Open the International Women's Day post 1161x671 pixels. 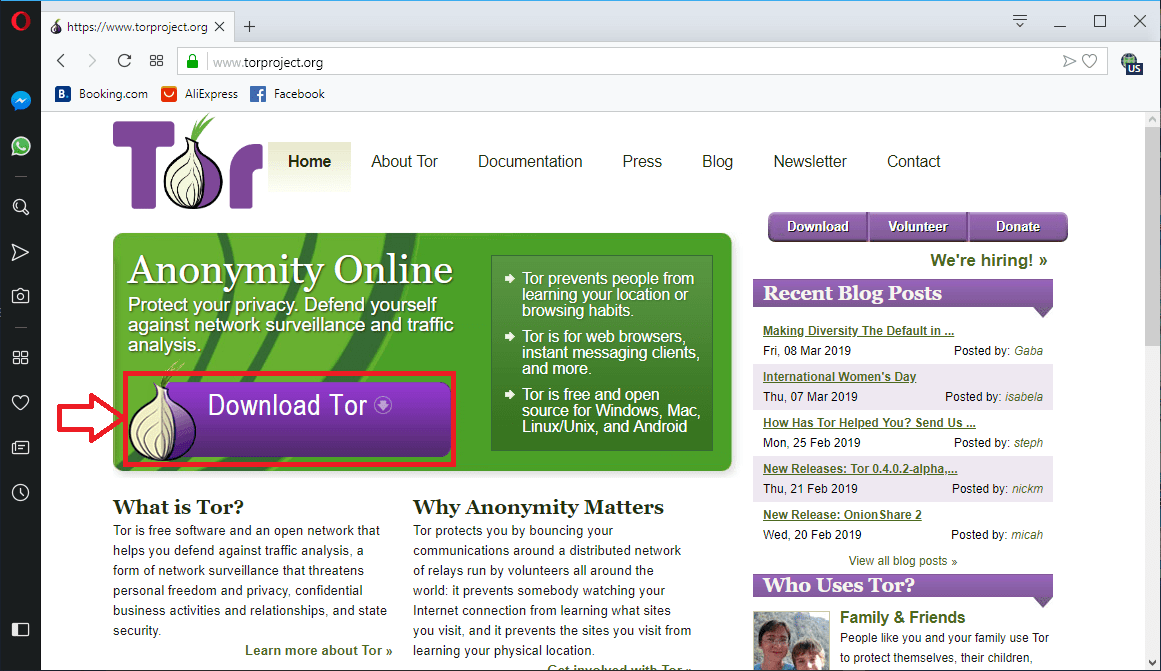pyautogui.click(x=839, y=377)
